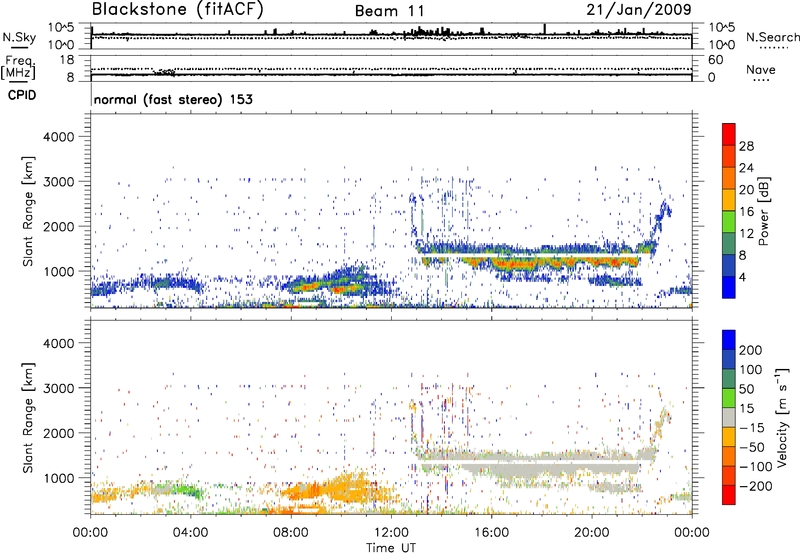Image resolution: width=800 pixels, height=554 pixels.
Task: Click the 18 tick on the frequency axis
Action: click(67, 60)
